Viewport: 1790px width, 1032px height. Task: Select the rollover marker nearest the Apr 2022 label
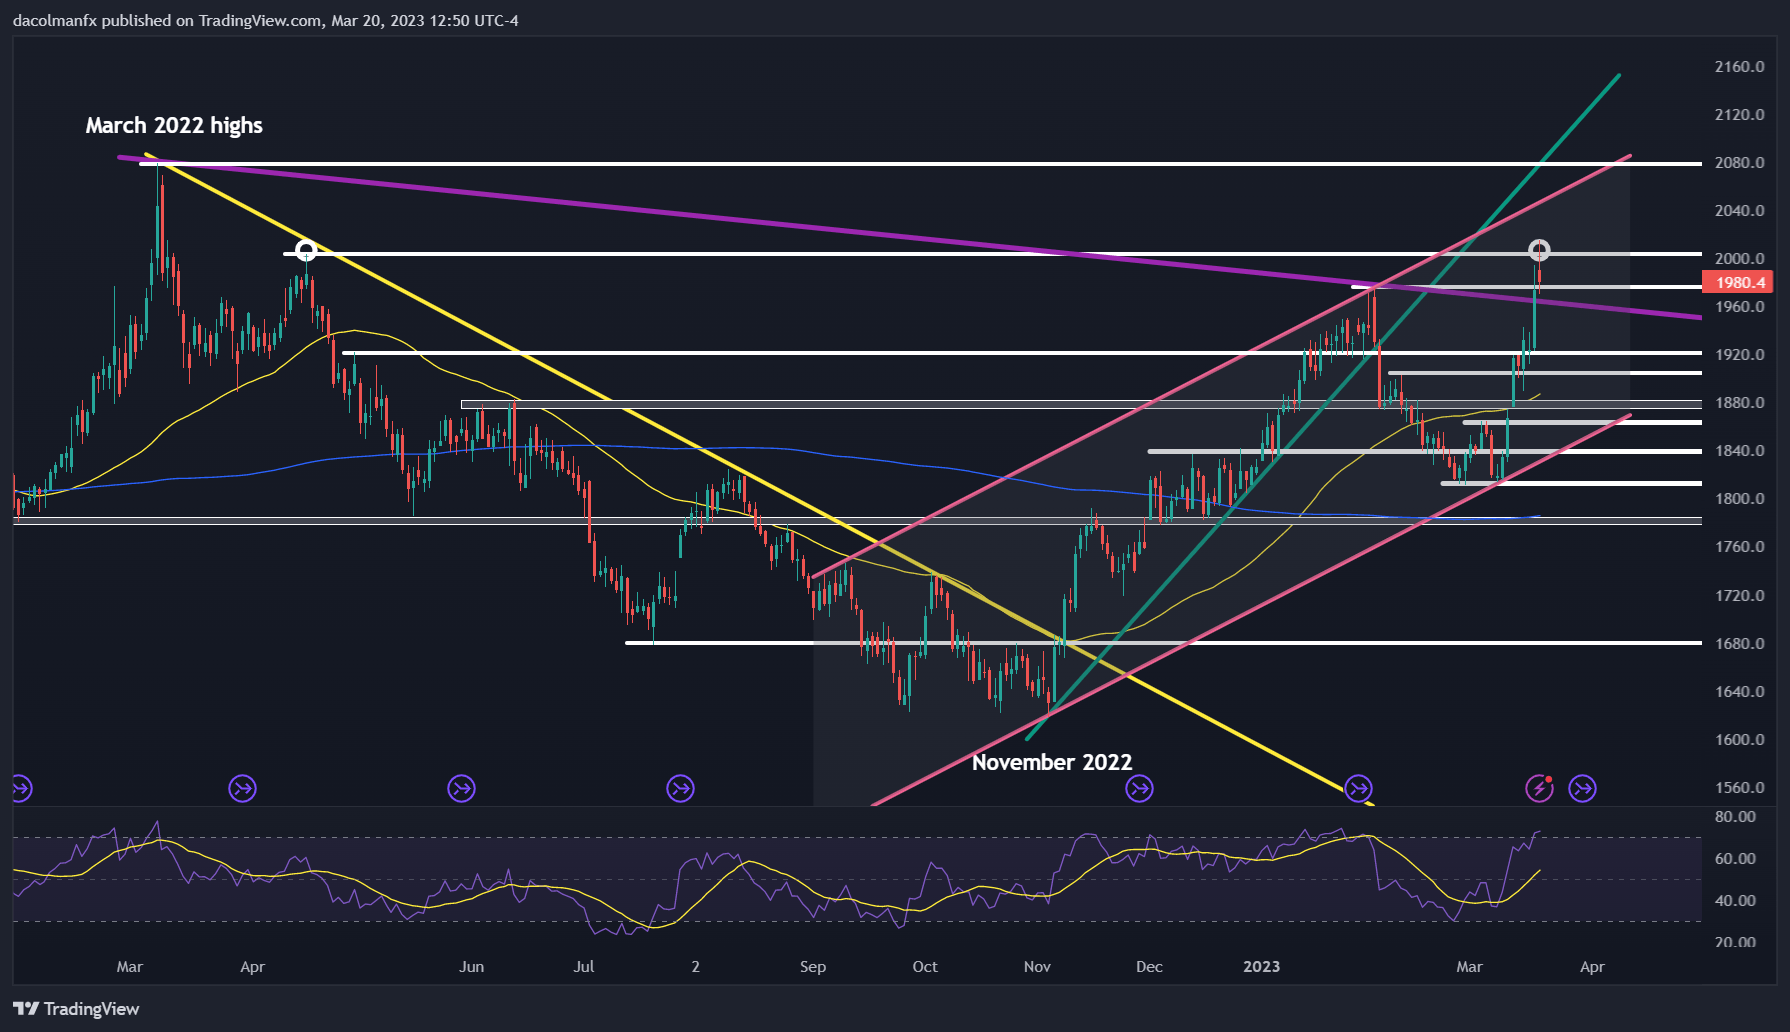(x=242, y=789)
